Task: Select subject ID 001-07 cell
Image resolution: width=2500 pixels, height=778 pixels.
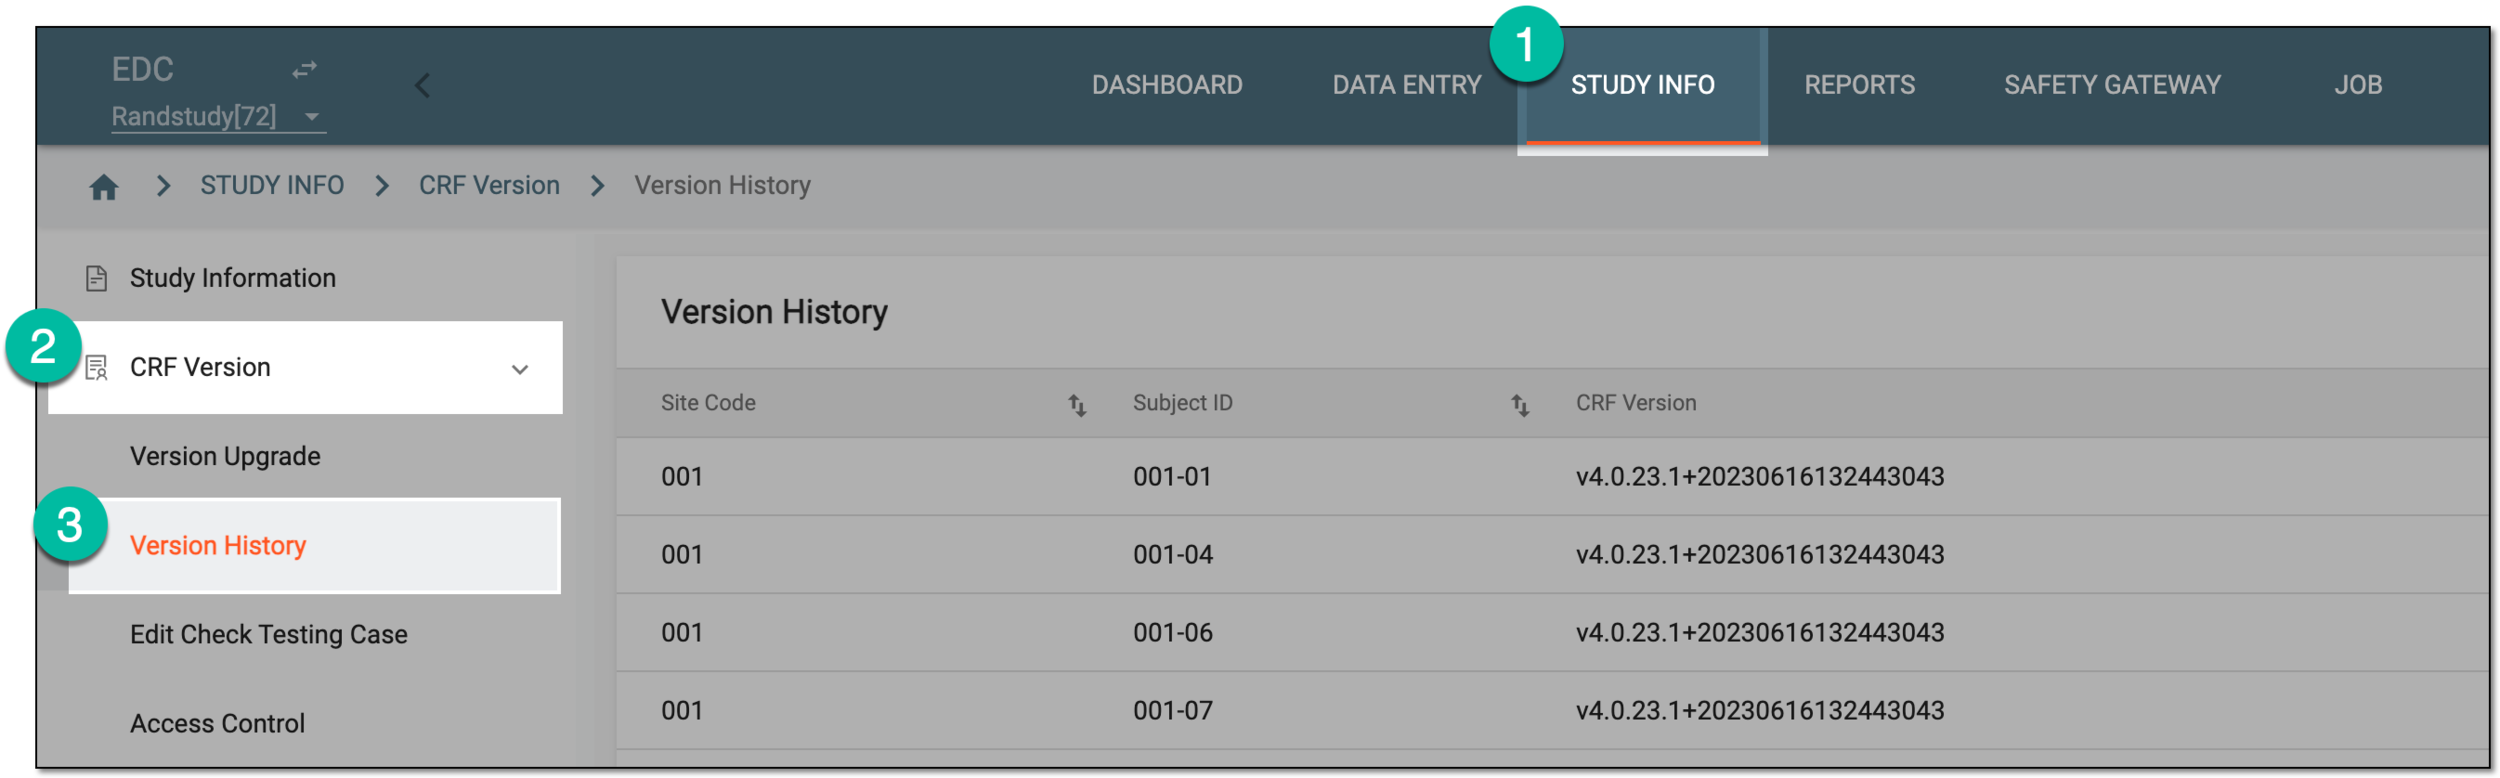Action: pos(1172,711)
